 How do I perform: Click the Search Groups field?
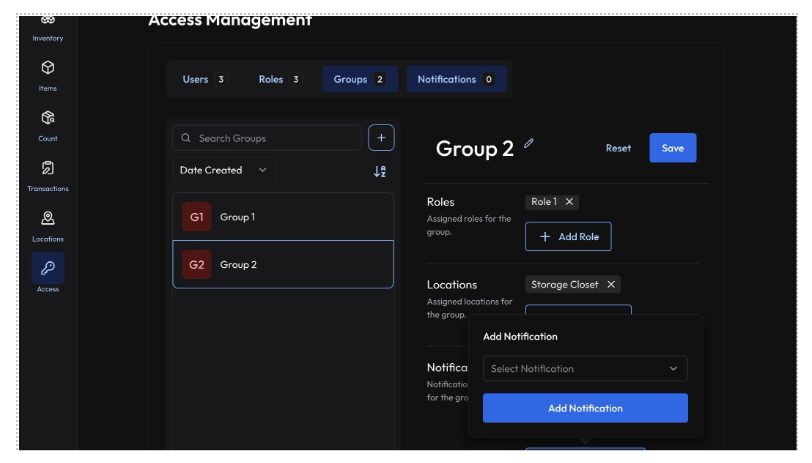[x=267, y=138]
